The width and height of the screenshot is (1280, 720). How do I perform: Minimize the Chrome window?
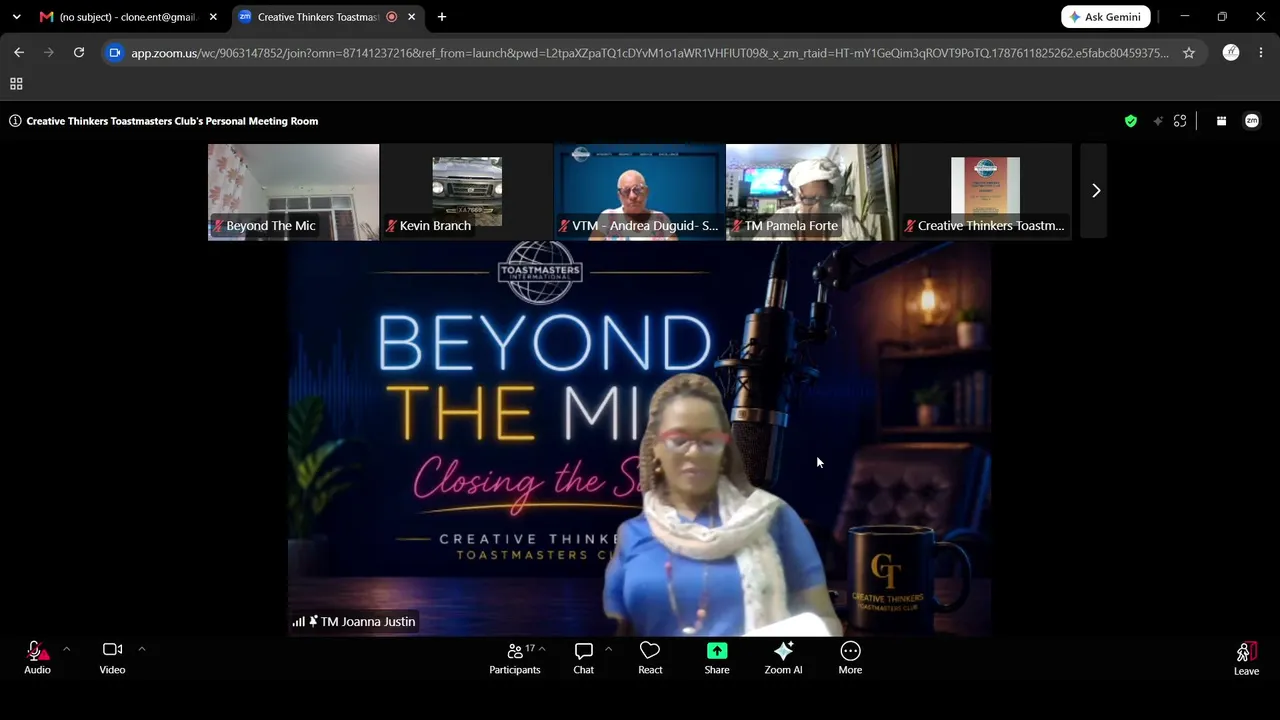(1184, 17)
